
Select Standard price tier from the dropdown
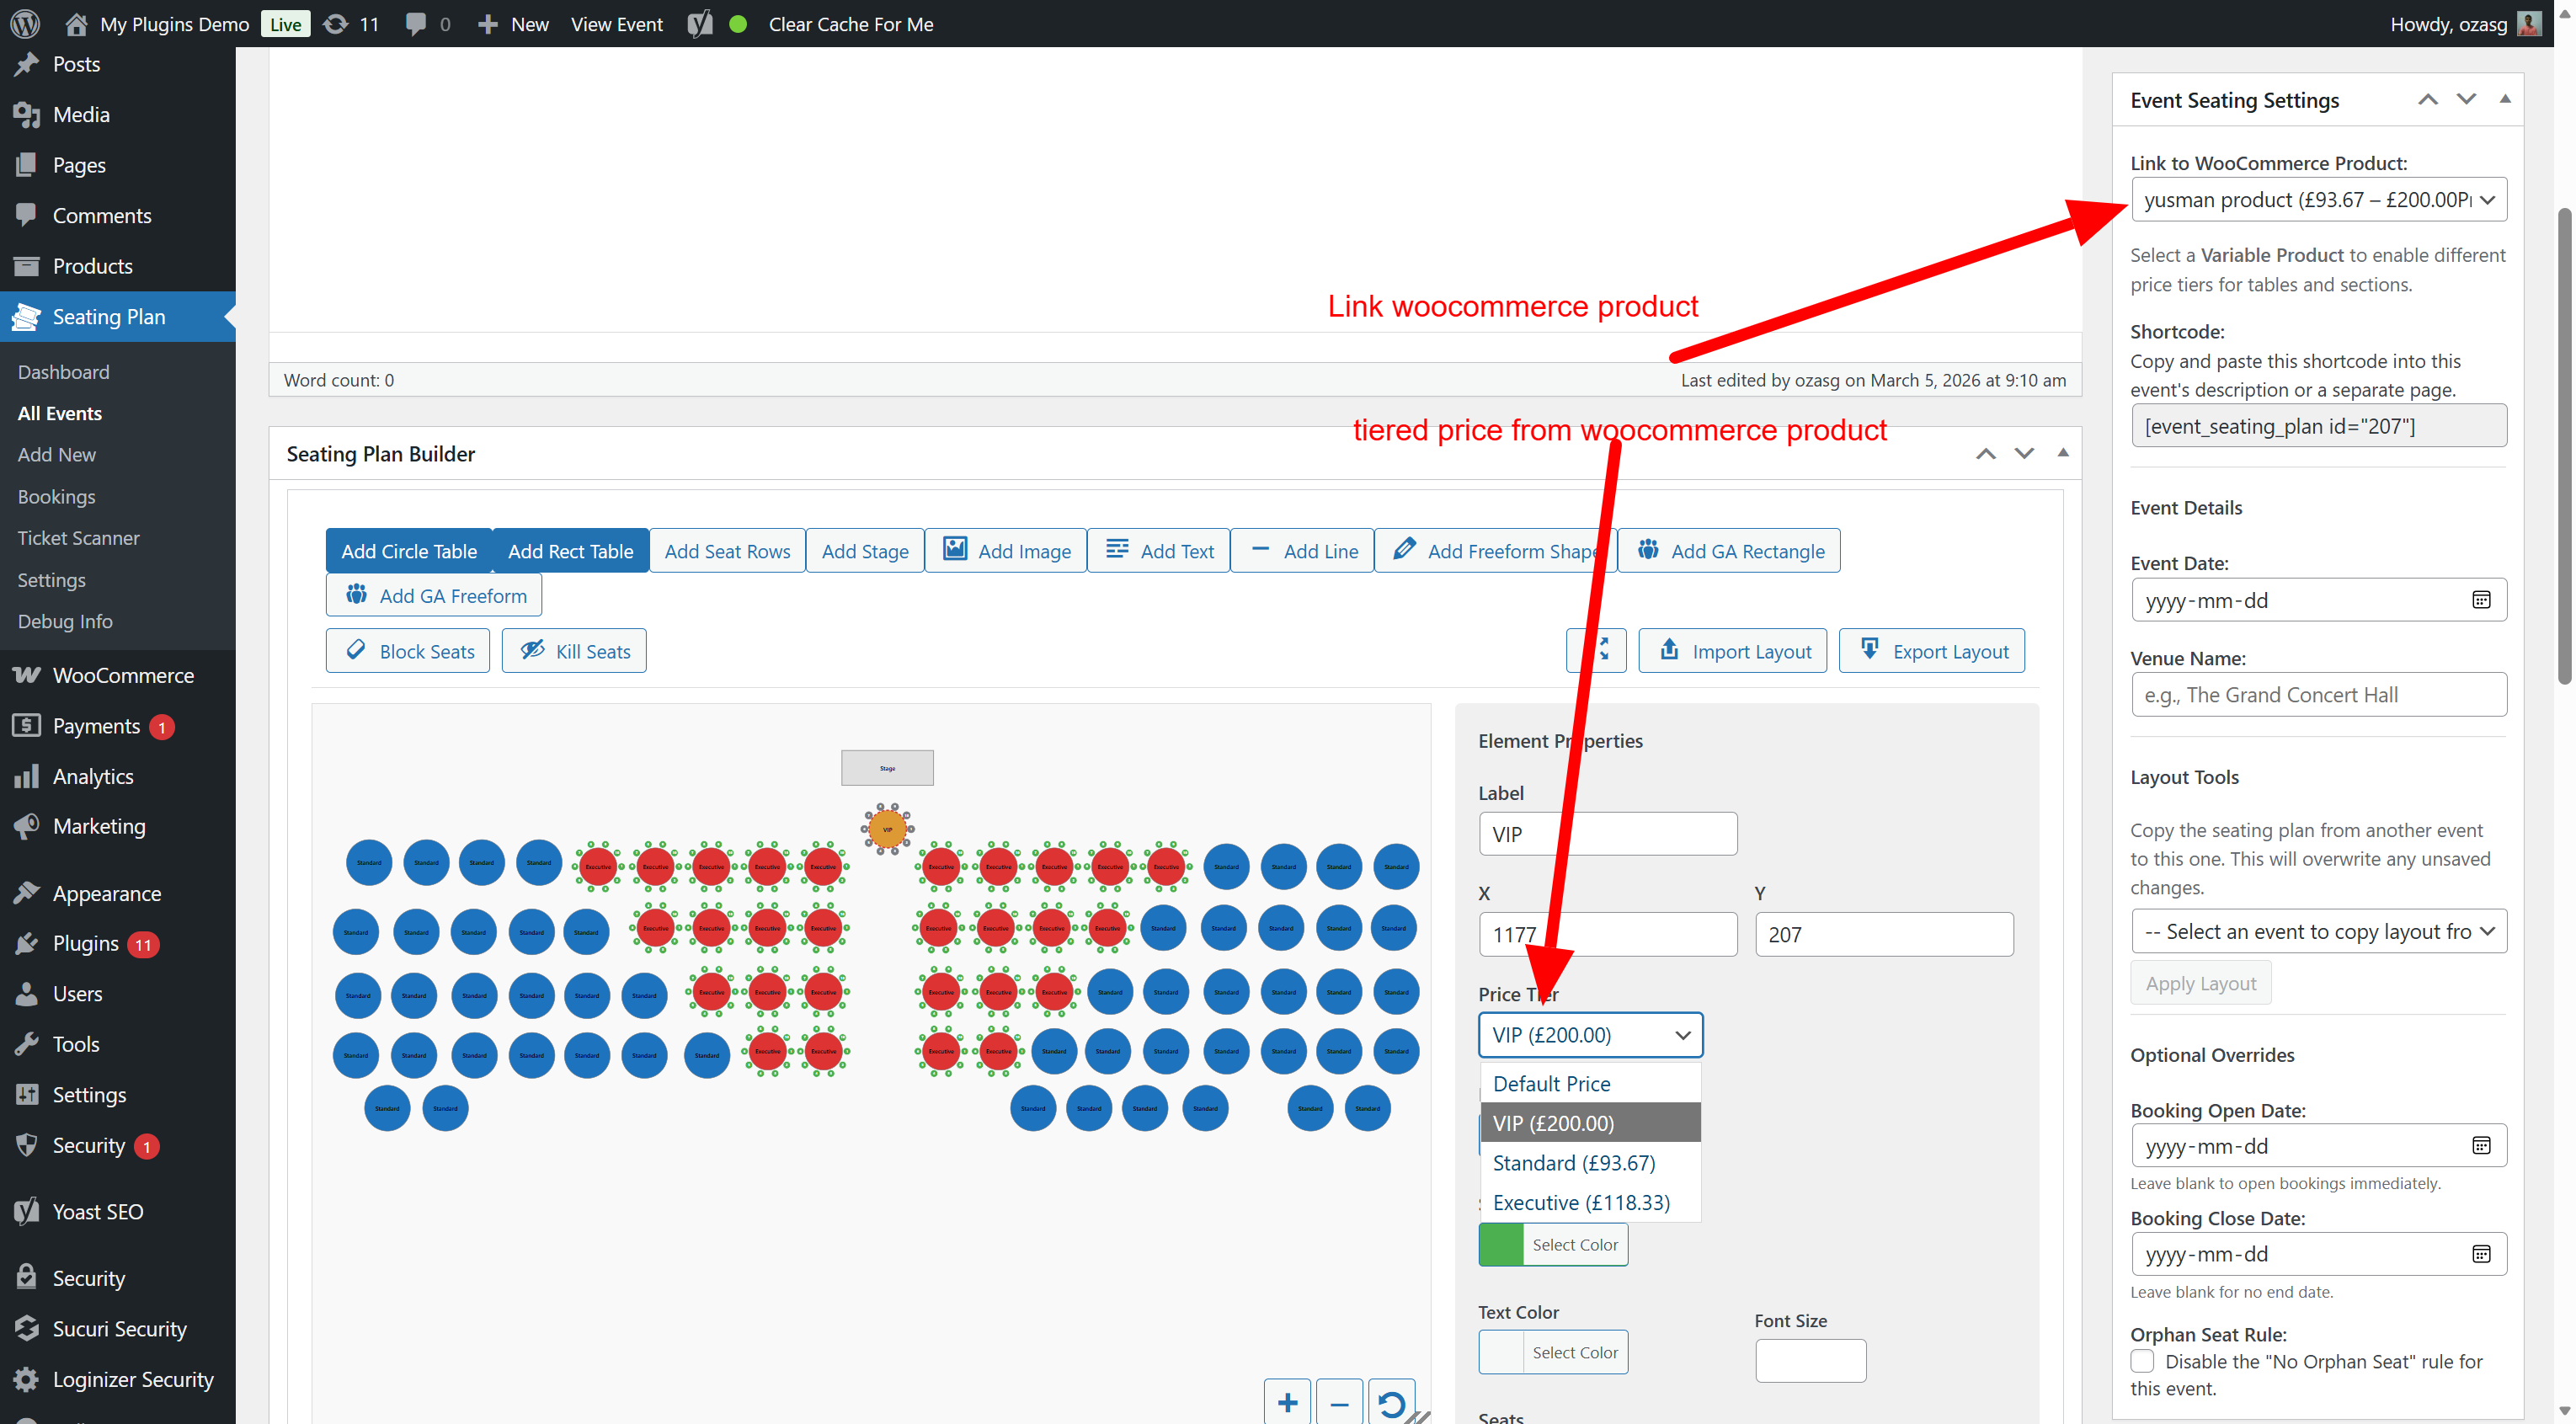pyautogui.click(x=1572, y=1162)
